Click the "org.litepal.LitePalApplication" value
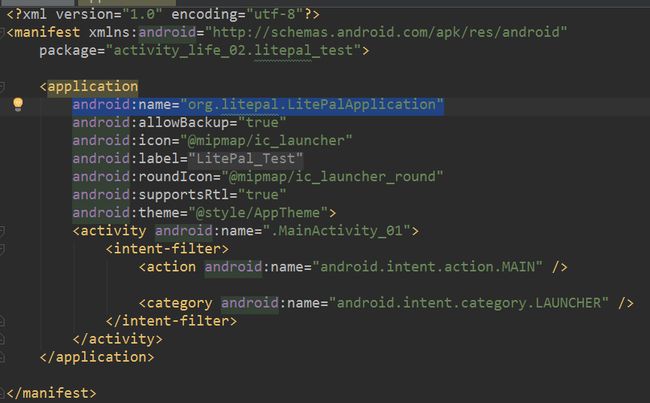The image size is (650, 403). click(x=312, y=104)
